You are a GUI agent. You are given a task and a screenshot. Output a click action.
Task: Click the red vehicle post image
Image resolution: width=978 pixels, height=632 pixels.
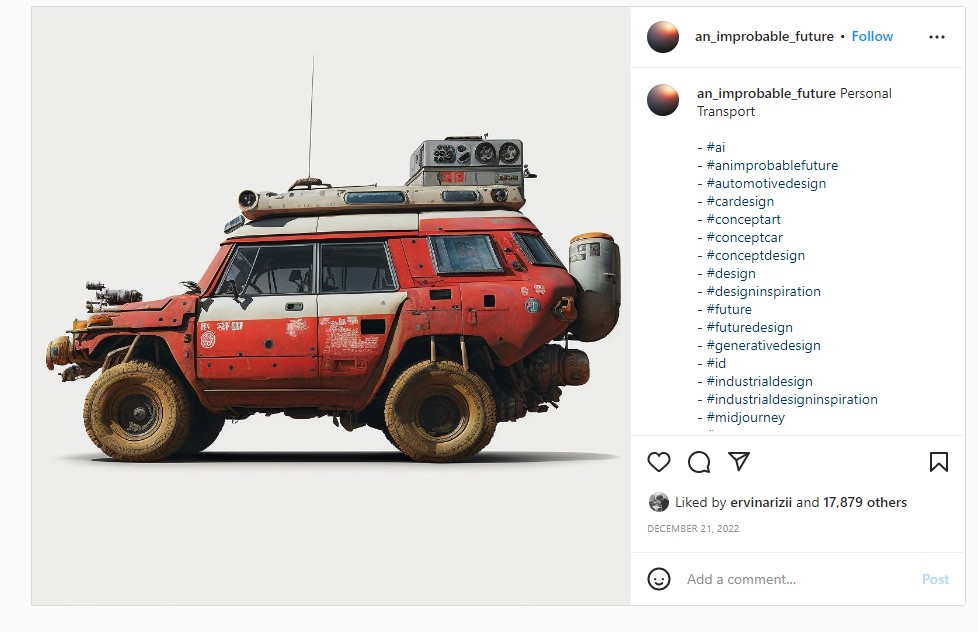[x=331, y=306]
